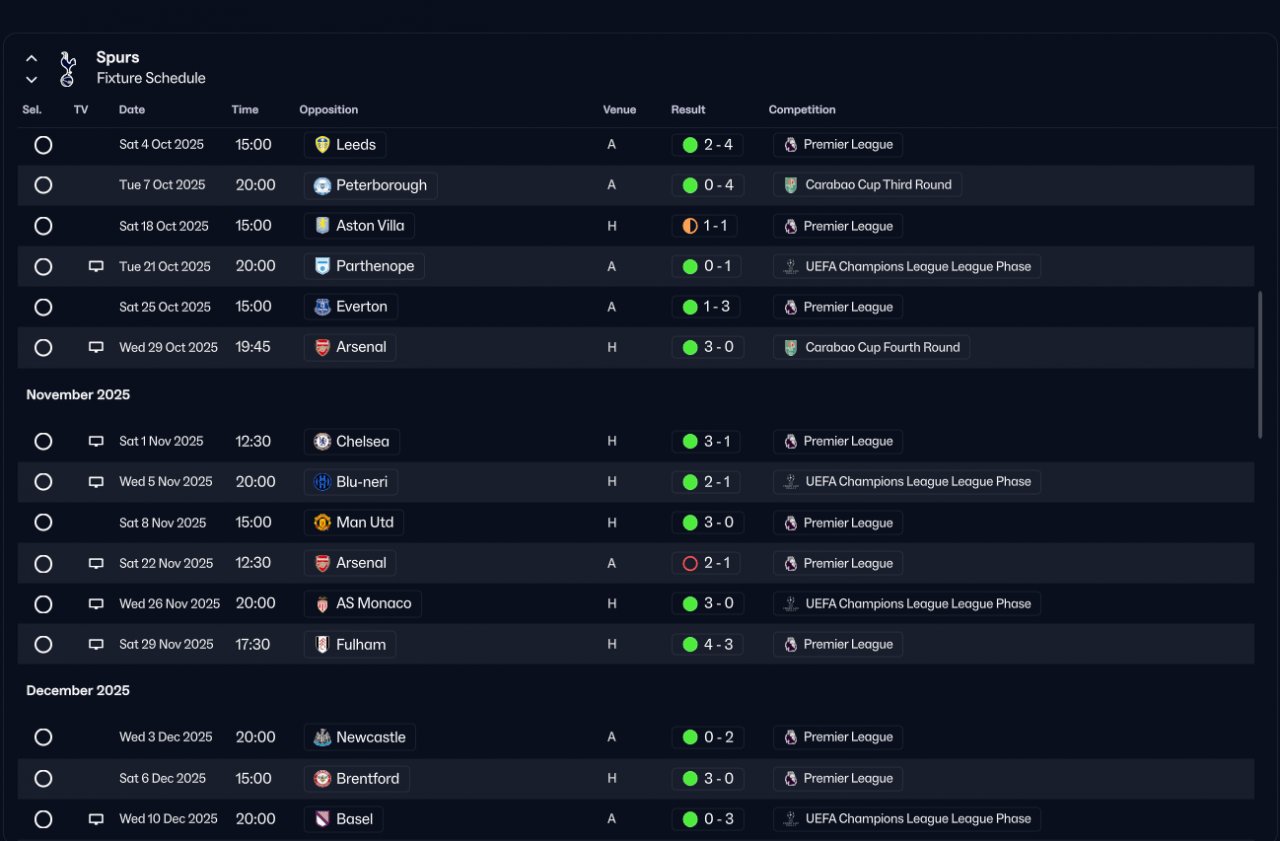Sort by the Competition column header
This screenshot has width=1280, height=841.
tap(802, 110)
